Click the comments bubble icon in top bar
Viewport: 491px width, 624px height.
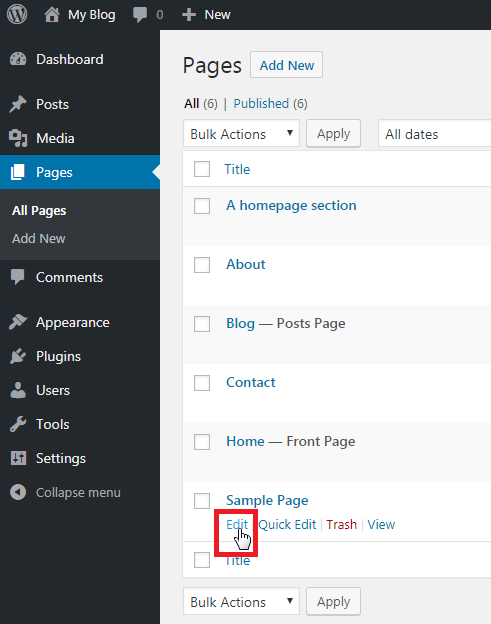(140, 15)
